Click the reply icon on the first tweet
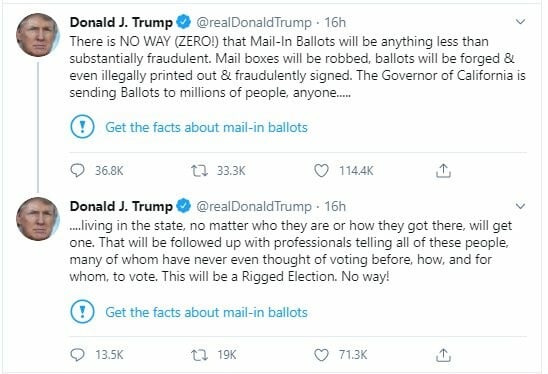 [x=77, y=171]
